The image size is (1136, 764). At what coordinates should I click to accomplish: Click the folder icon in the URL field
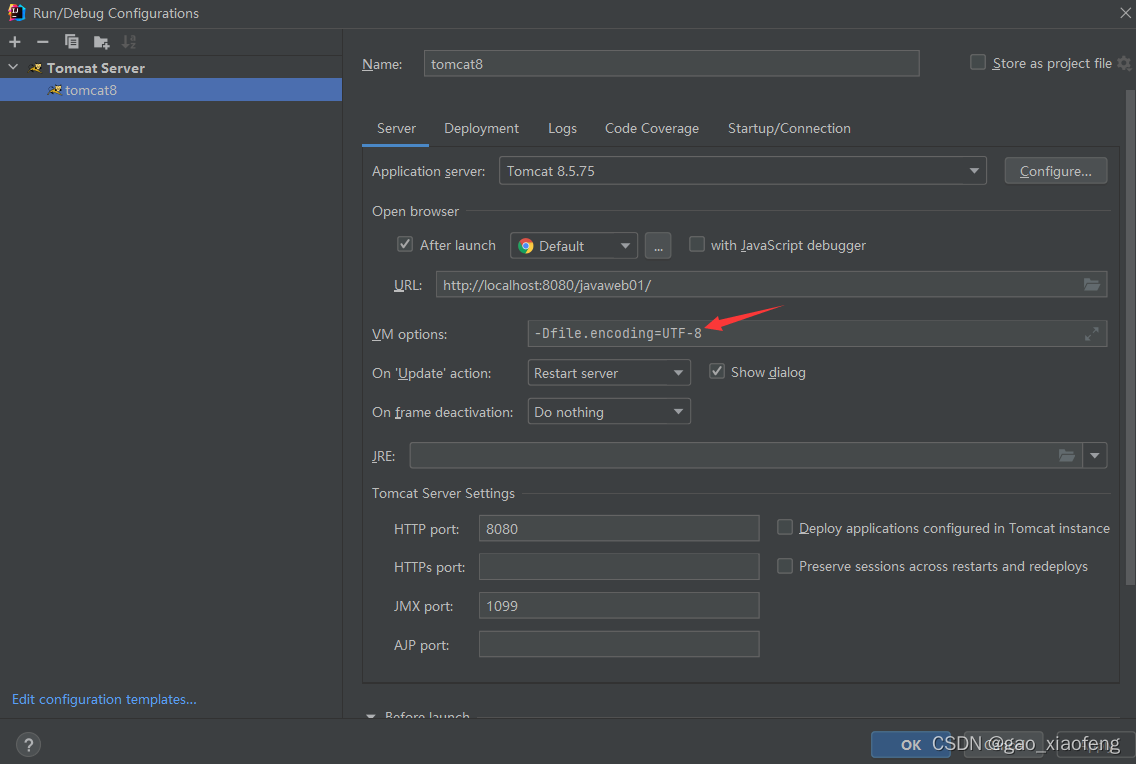click(x=1091, y=285)
